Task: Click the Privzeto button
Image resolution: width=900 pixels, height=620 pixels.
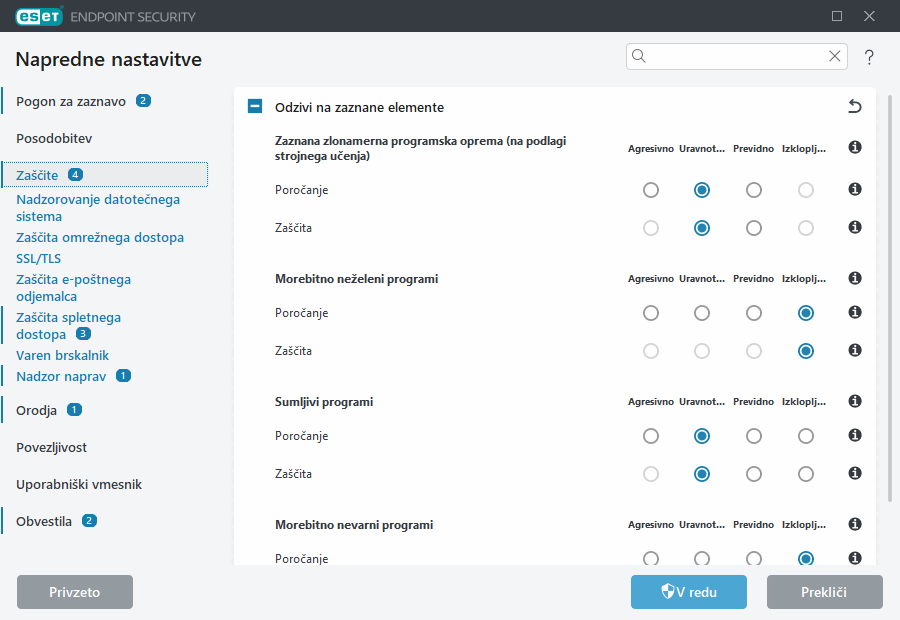Action: point(75,592)
